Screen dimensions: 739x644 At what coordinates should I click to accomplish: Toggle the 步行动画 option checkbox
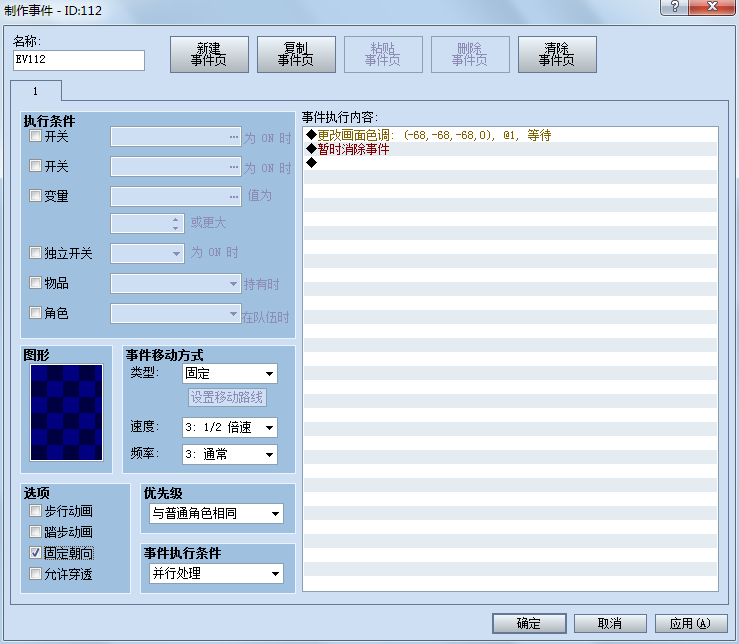(35, 511)
